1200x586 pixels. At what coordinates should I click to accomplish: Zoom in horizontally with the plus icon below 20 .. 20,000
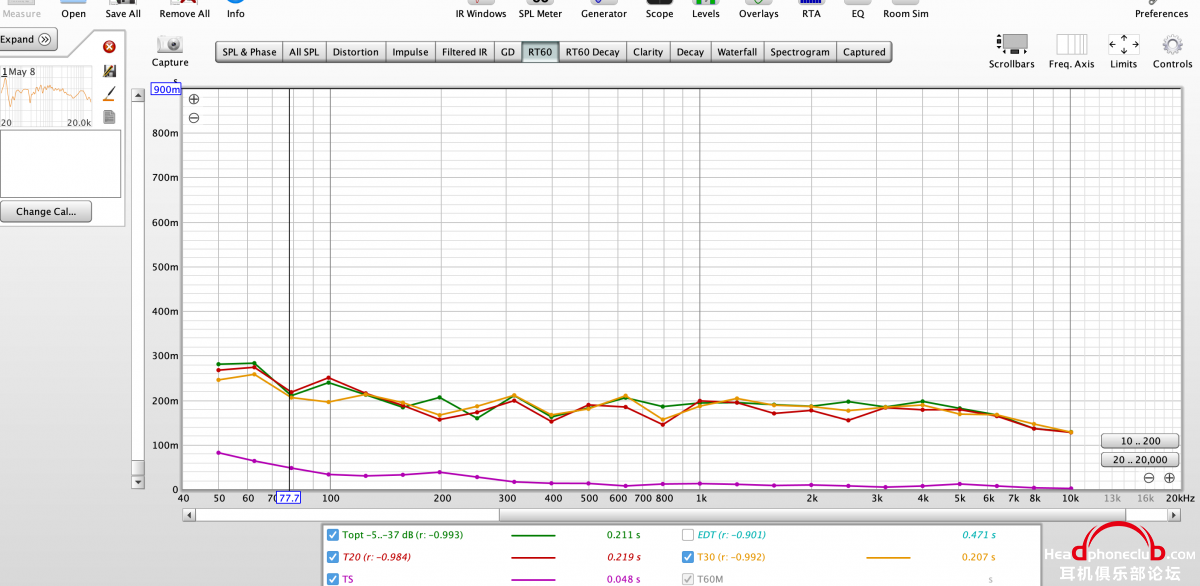tap(1169, 478)
